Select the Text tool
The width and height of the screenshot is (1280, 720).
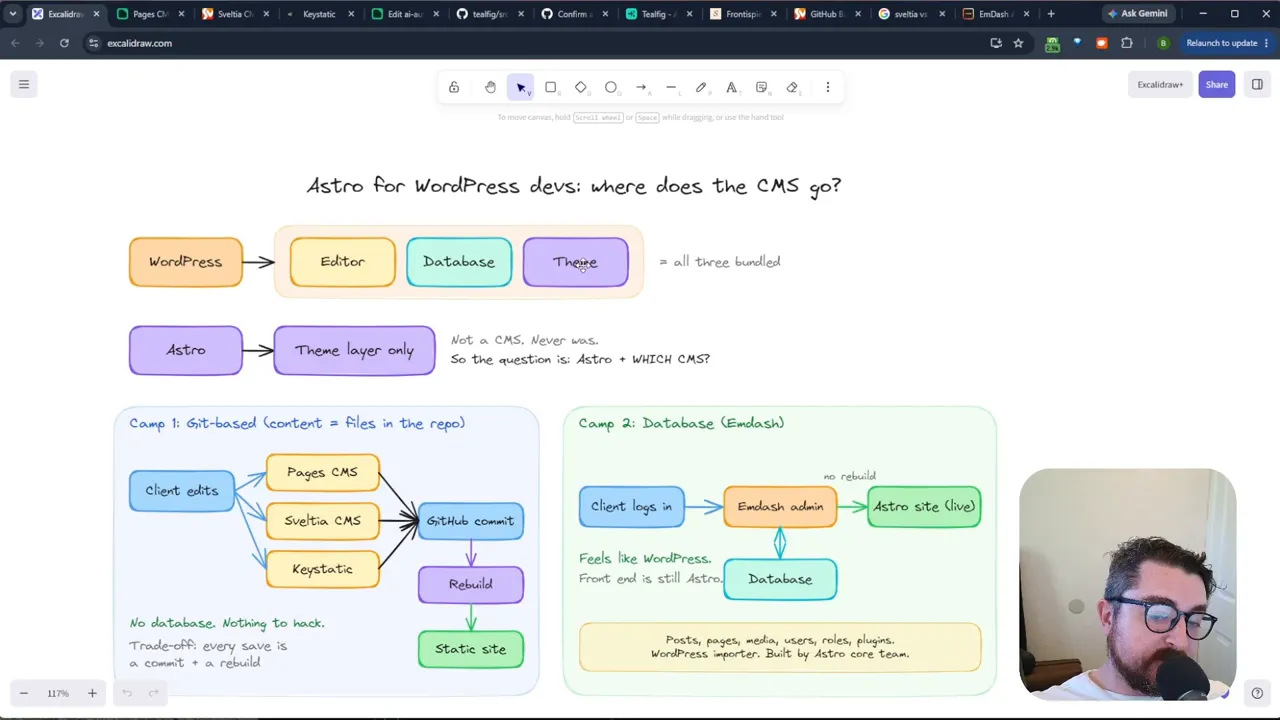click(731, 87)
